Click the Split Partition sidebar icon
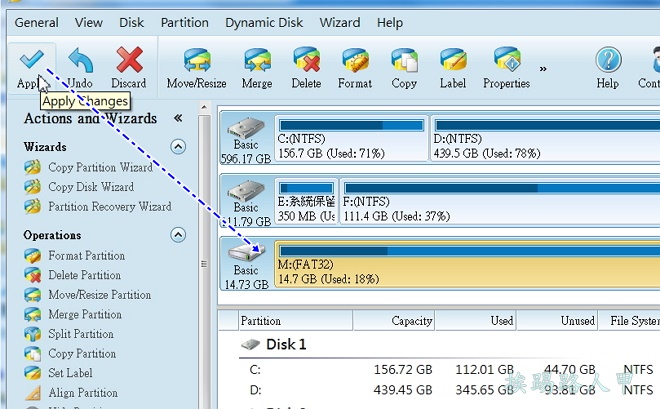This screenshot has height=409, width=660. 32,334
